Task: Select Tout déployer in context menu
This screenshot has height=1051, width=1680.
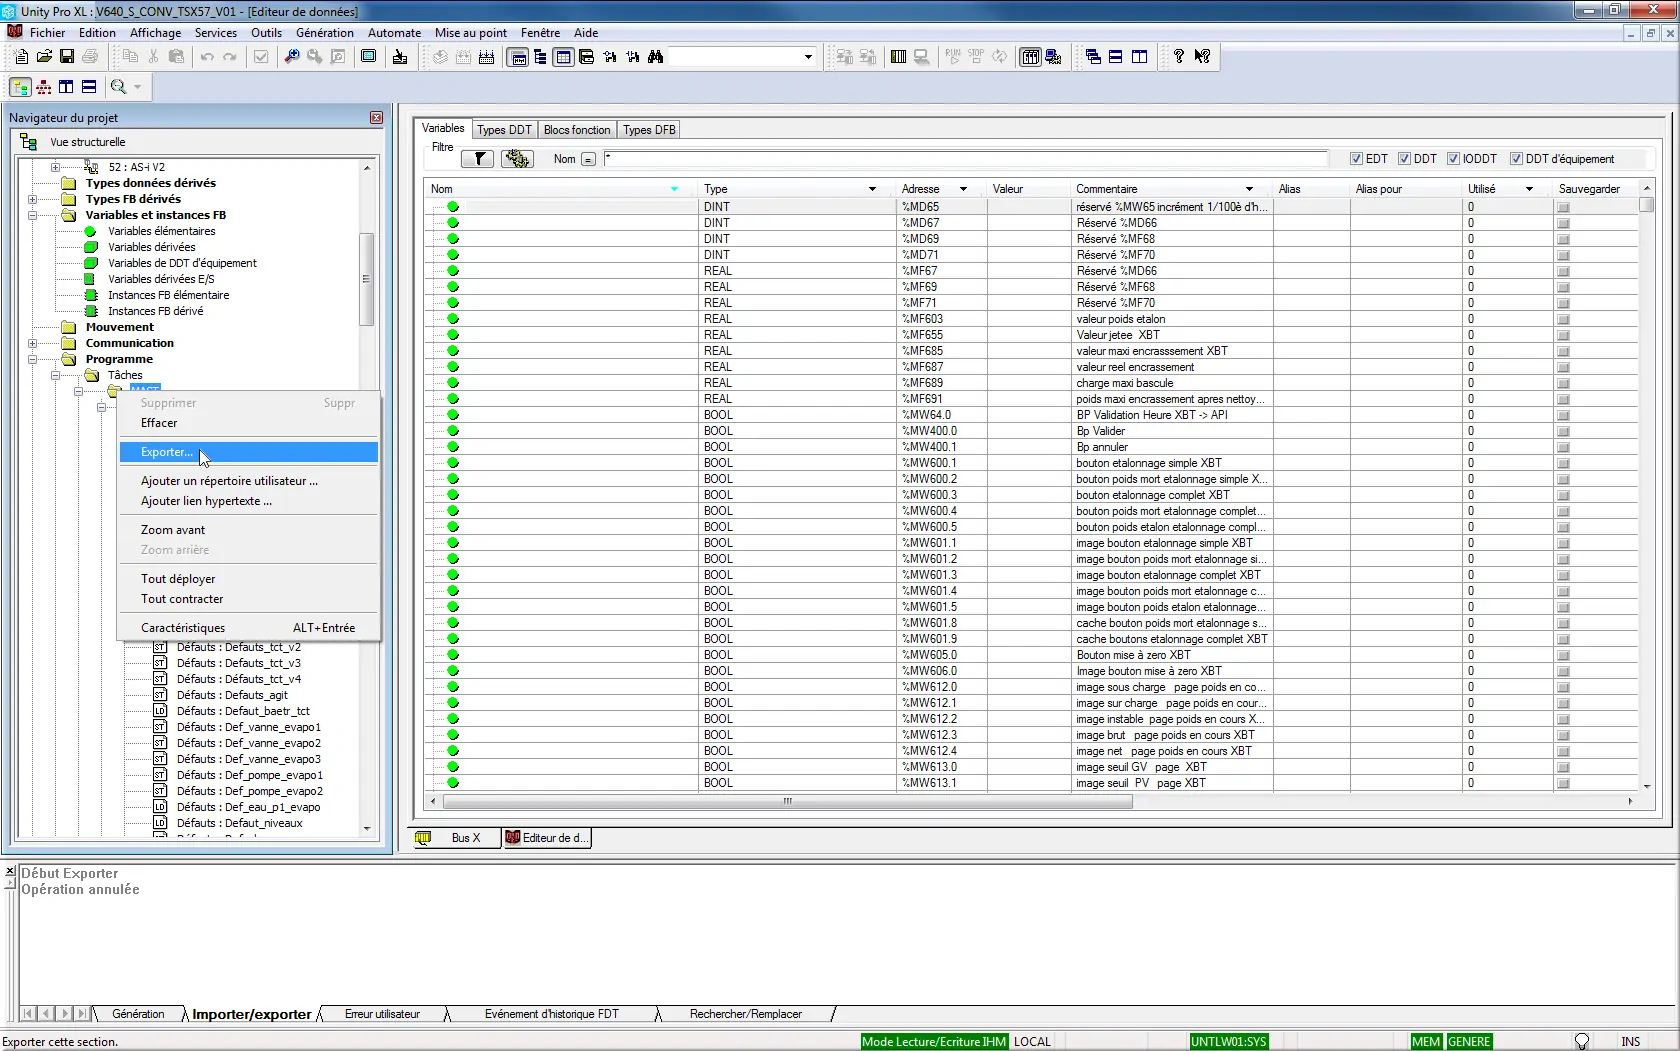Action: click(x=248, y=579)
